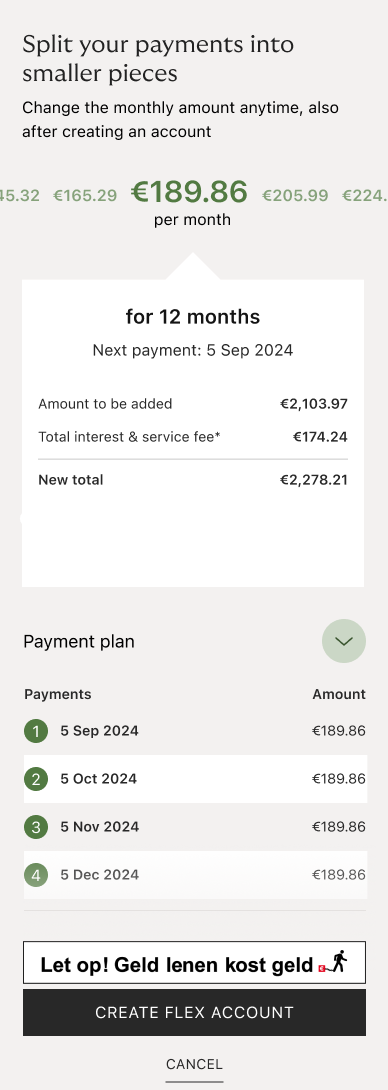Click the Payment plan heading

coord(79,642)
